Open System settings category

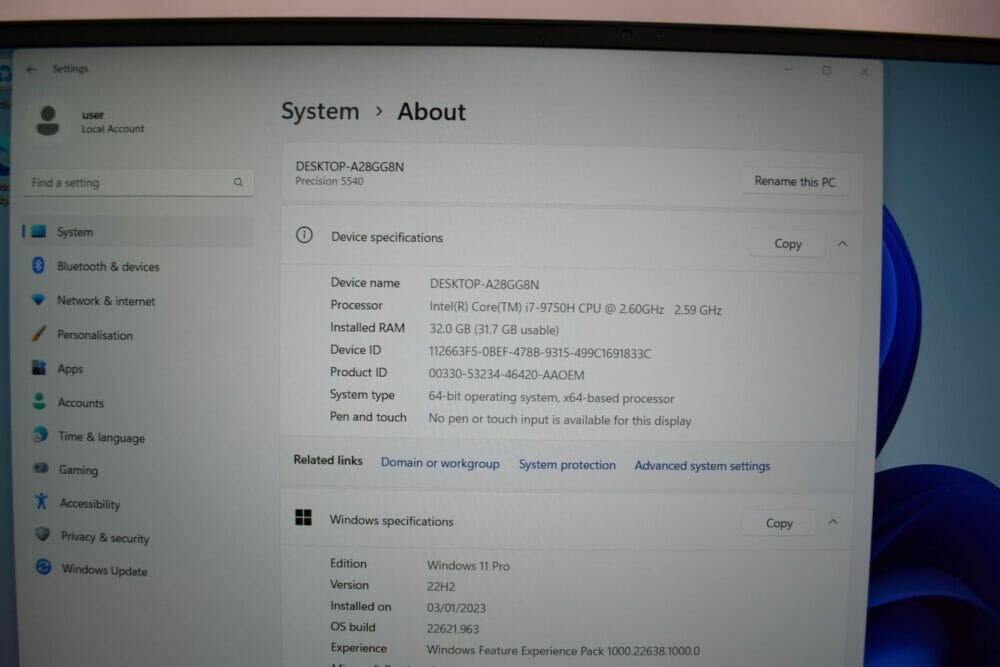pos(138,231)
